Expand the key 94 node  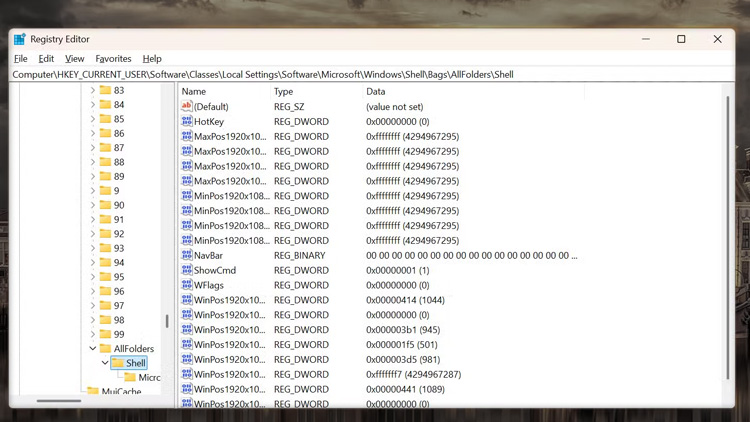pyautogui.click(x=93, y=262)
